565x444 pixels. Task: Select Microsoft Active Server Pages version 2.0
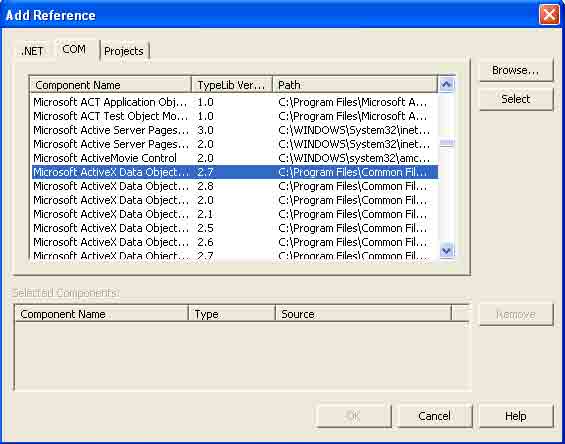click(235, 144)
